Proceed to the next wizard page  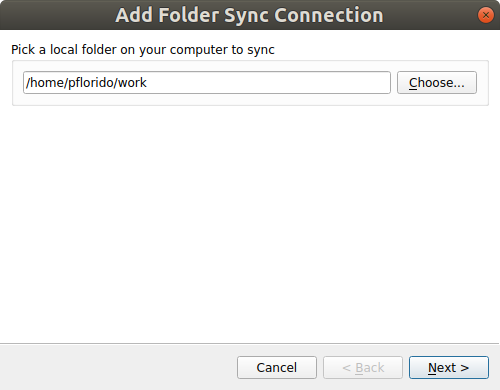pyautogui.click(x=449, y=367)
